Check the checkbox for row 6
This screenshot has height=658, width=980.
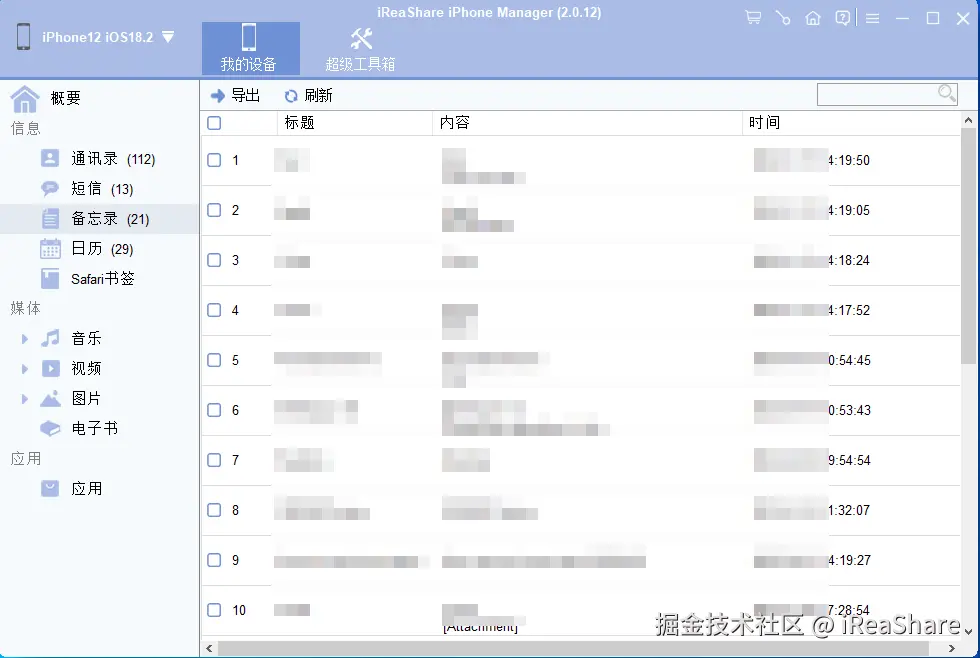pos(214,410)
